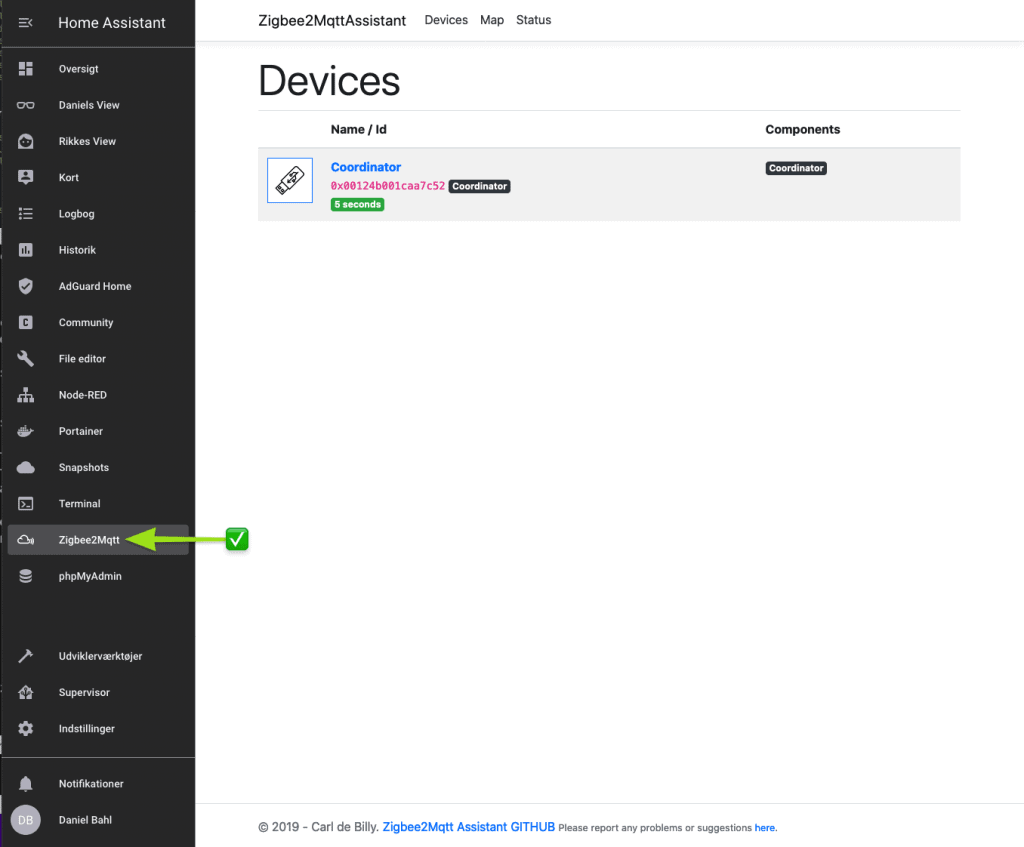Click the Logbog list icon
Screen dimensions: 1024x847
(x=25, y=214)
